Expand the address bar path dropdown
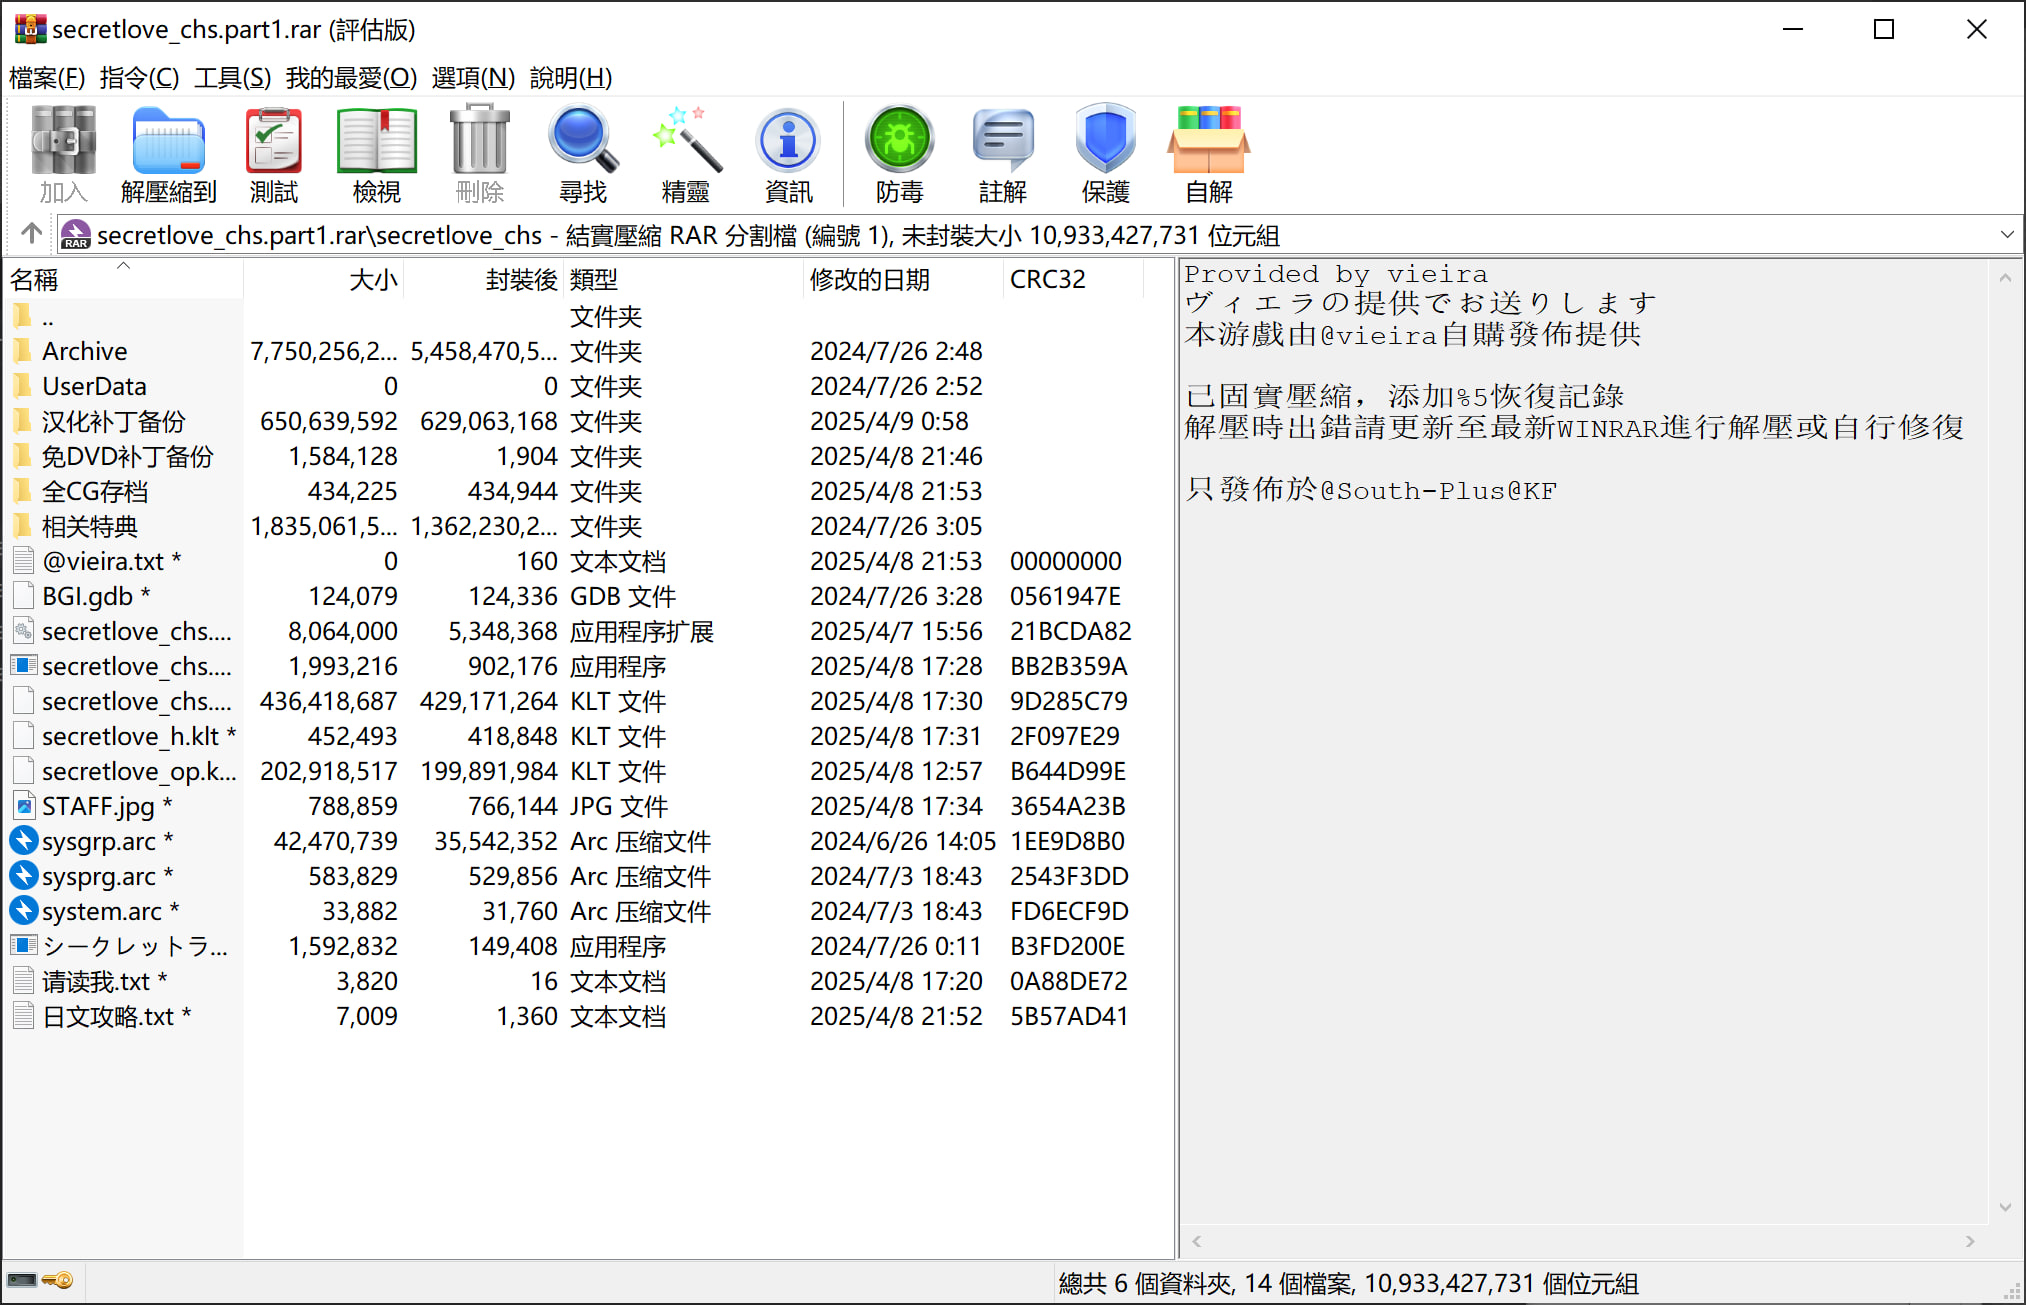 (2006, 235)
